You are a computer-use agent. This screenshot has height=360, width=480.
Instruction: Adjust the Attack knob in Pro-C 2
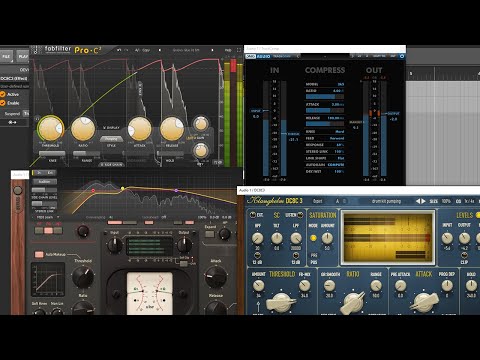140,129
